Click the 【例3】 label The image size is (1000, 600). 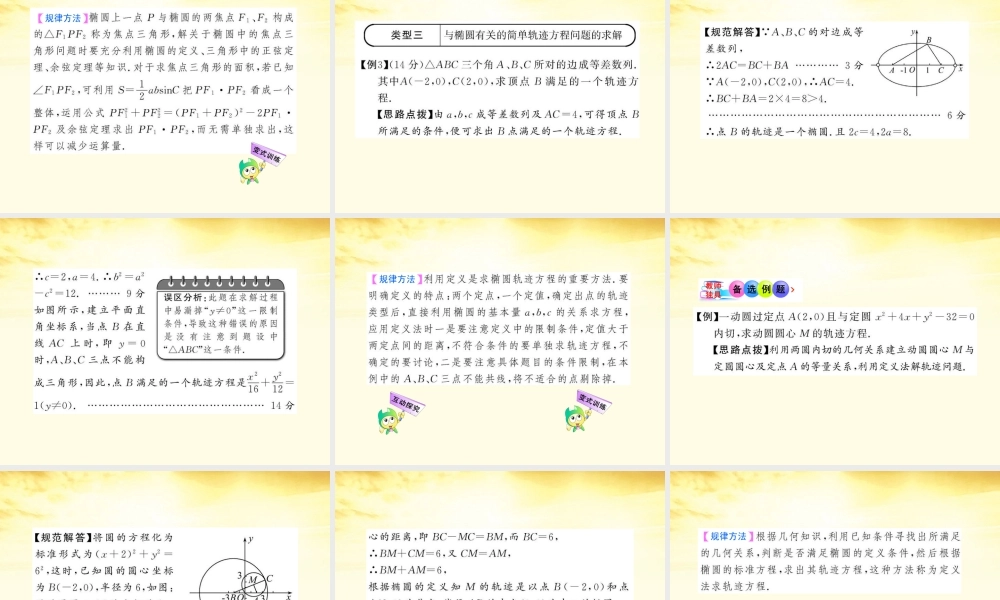[374, 64]
